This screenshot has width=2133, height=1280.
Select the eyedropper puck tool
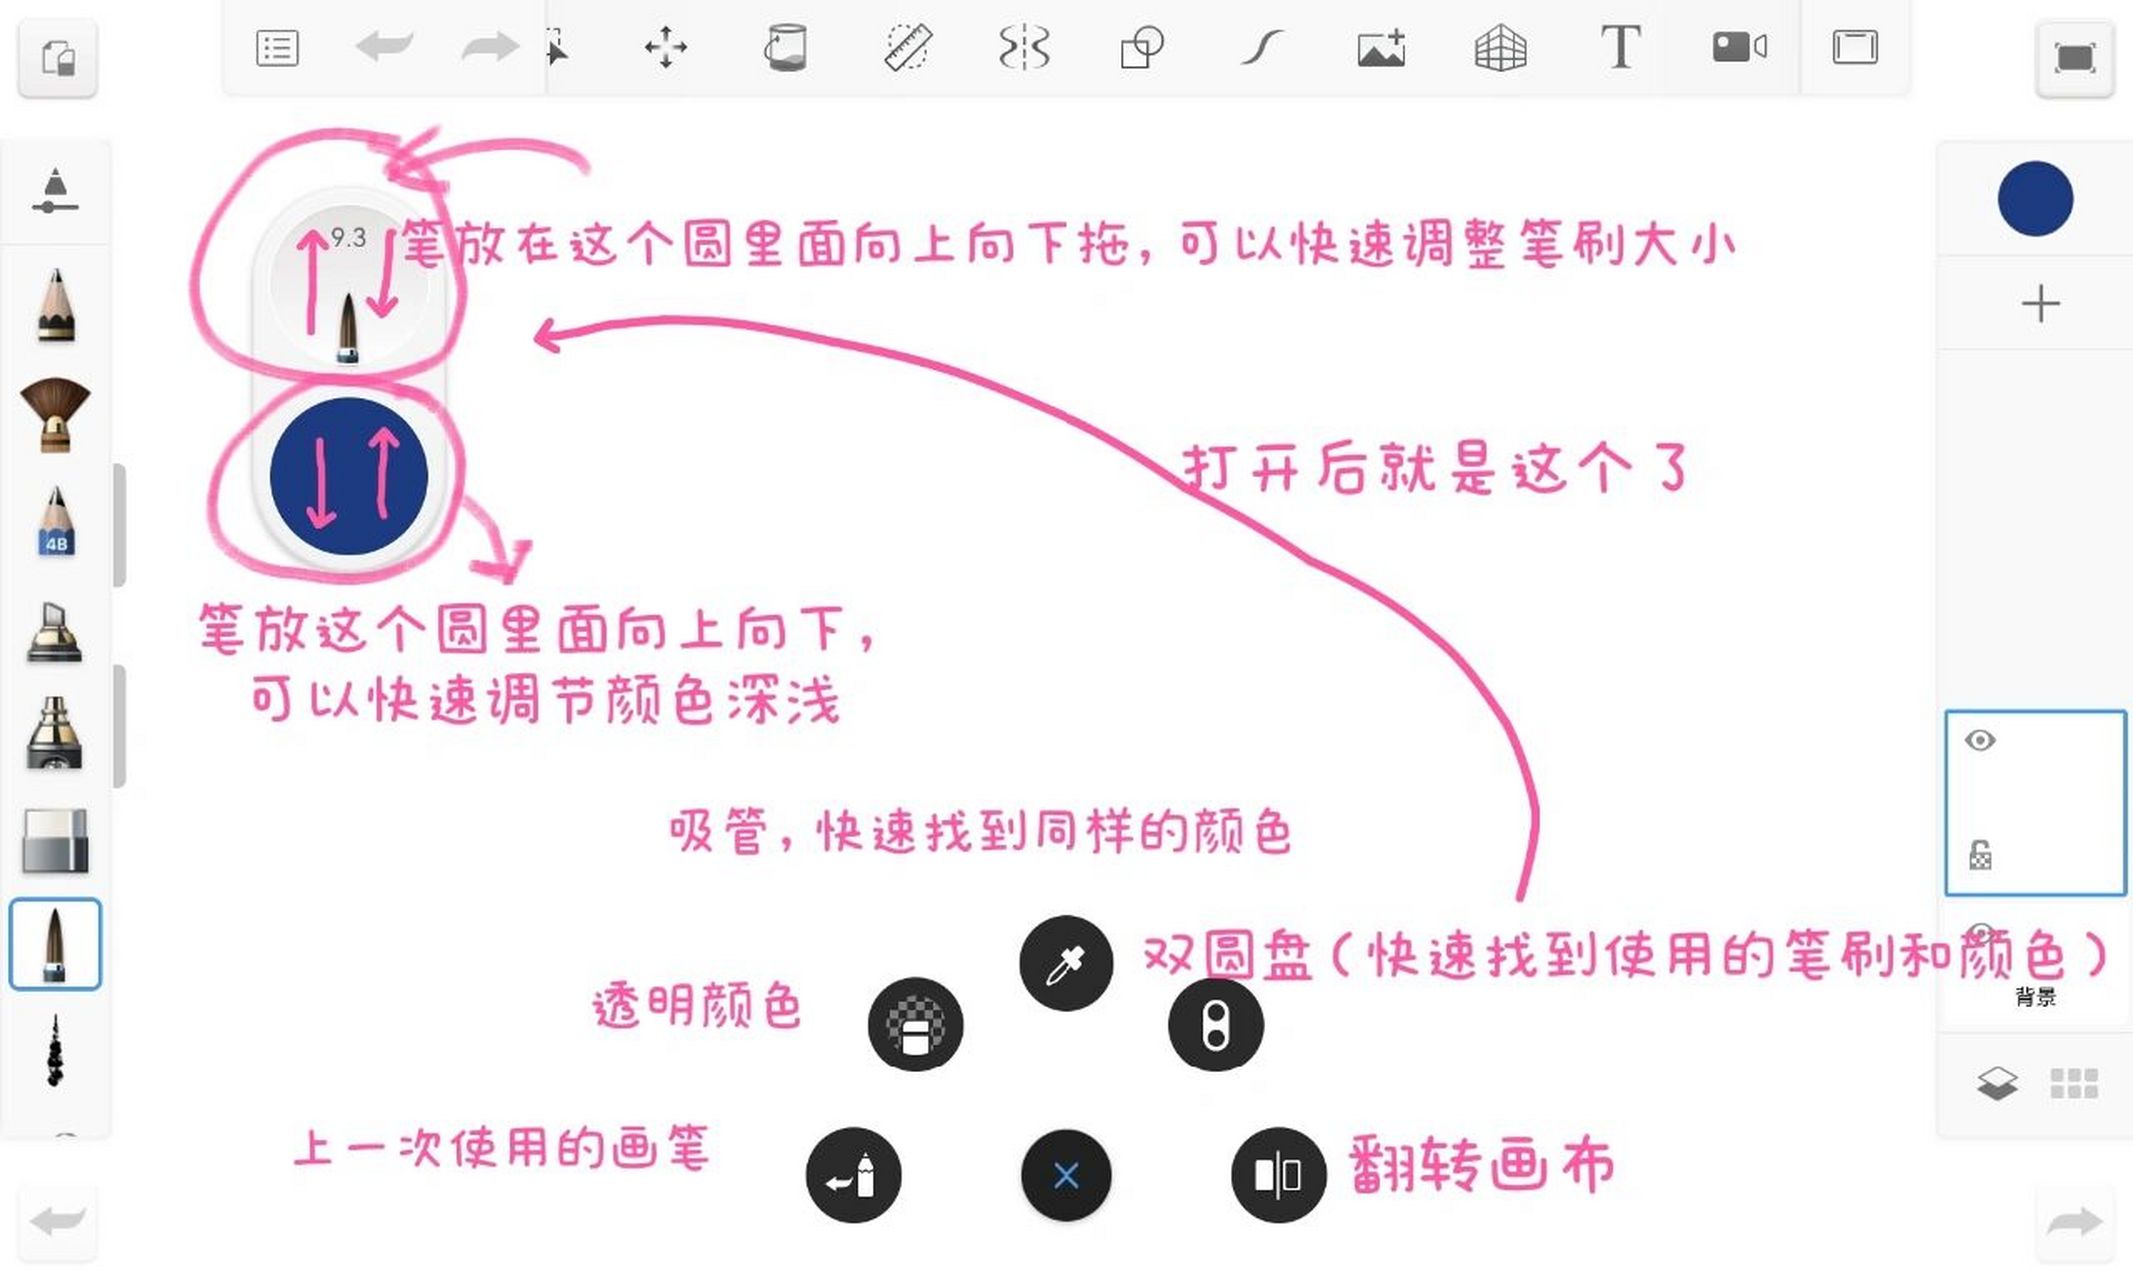(1065, 963)
